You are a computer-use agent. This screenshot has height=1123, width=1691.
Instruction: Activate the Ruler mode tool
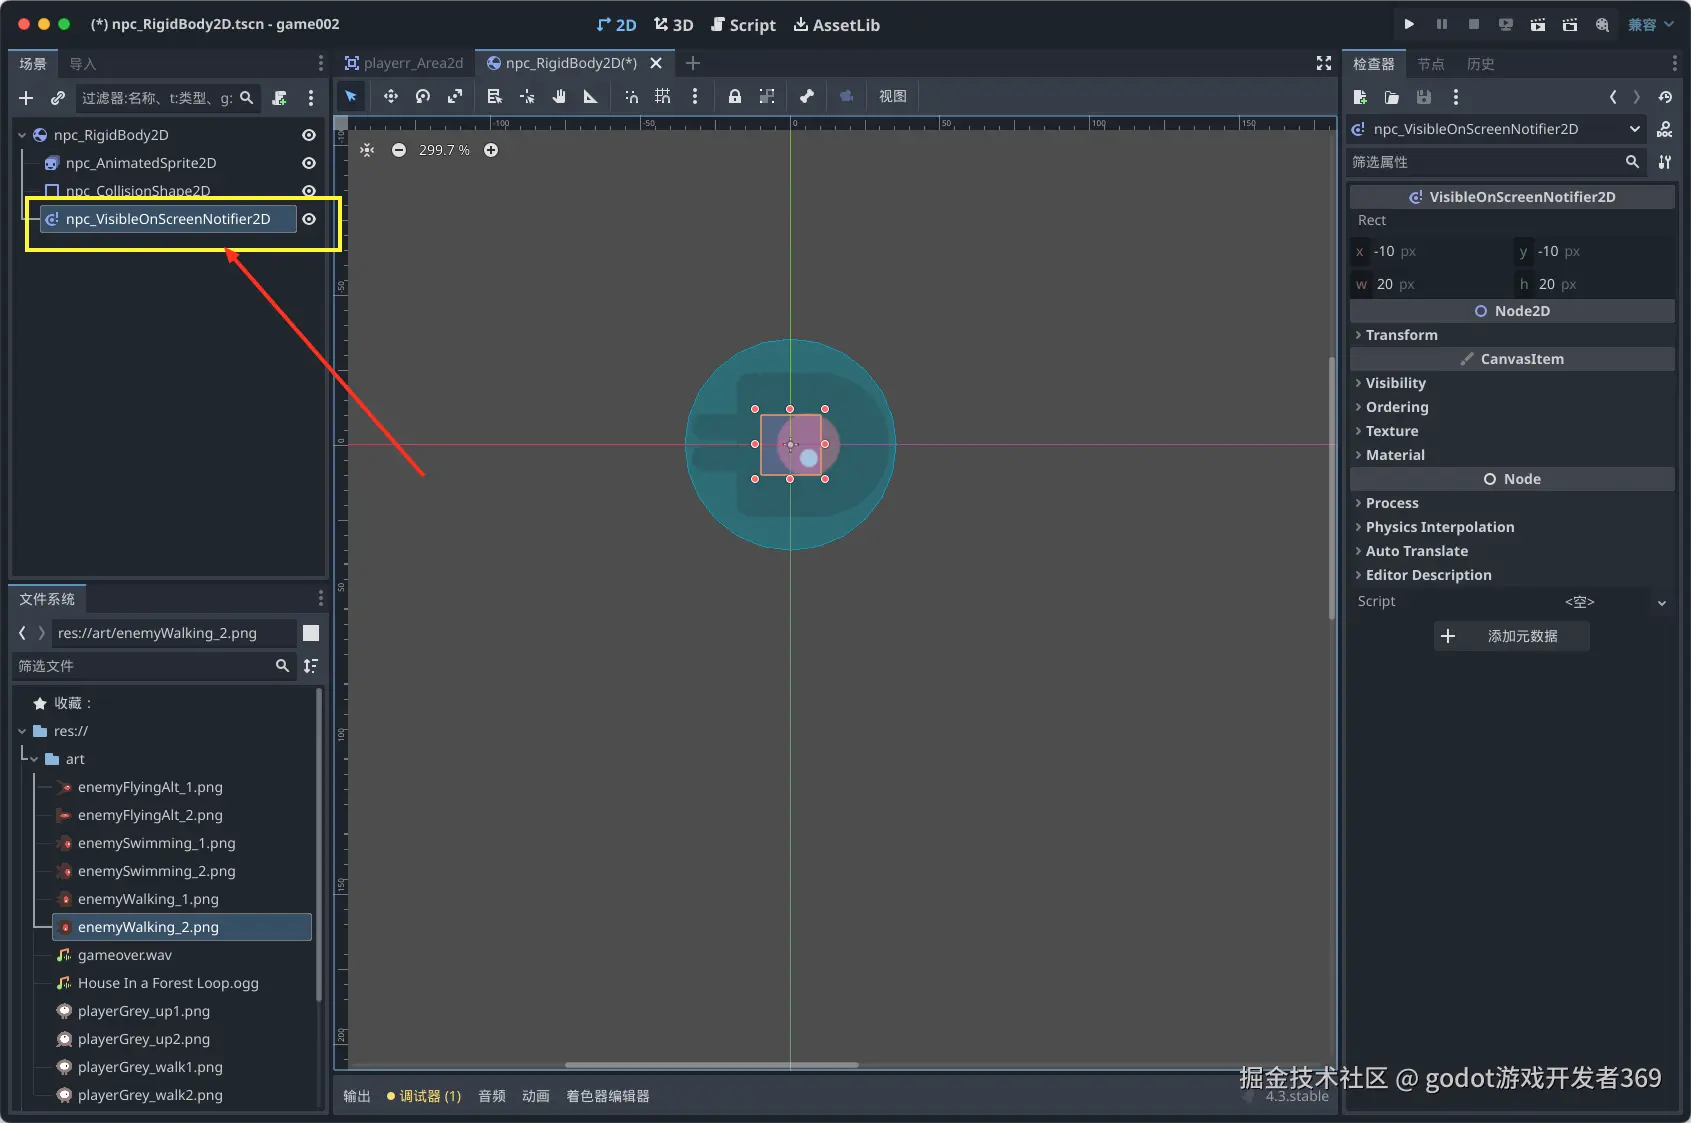point(591,96)
